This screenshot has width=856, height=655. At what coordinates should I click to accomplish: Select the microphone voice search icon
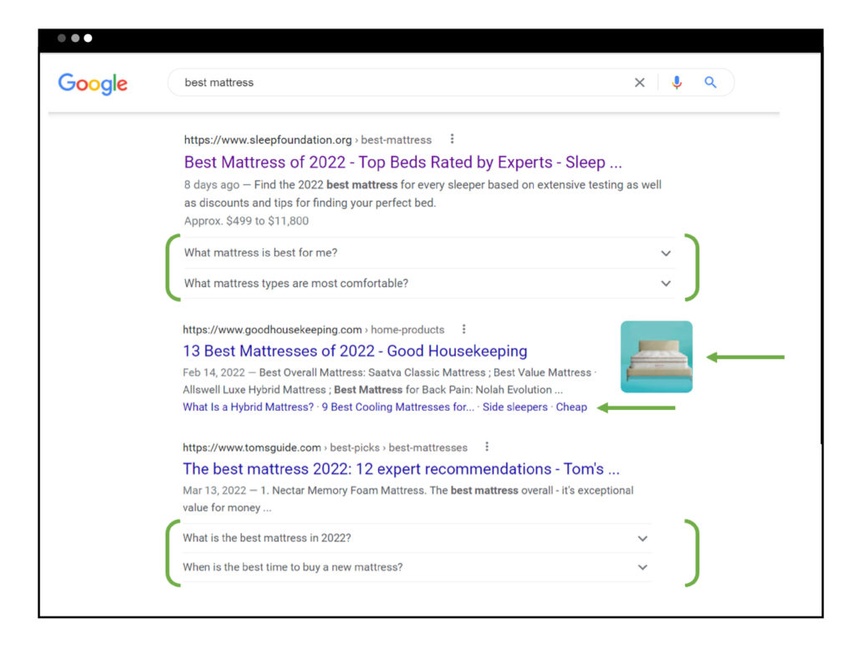676,82
